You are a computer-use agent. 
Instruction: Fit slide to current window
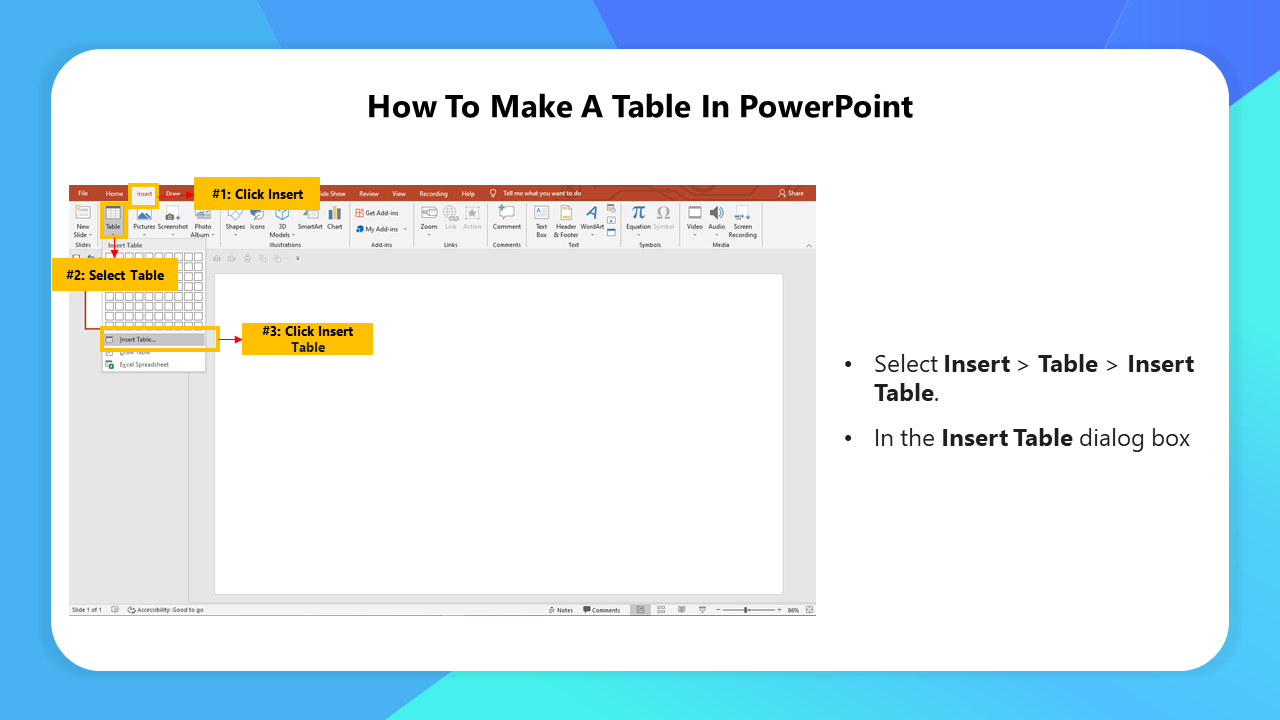(x=809, y=610)
